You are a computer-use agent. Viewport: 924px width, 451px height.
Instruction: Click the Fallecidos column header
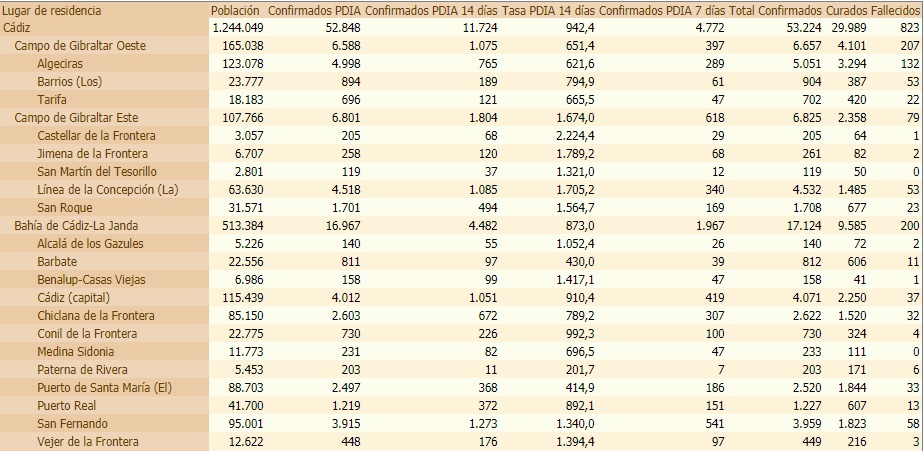[897, 10]
